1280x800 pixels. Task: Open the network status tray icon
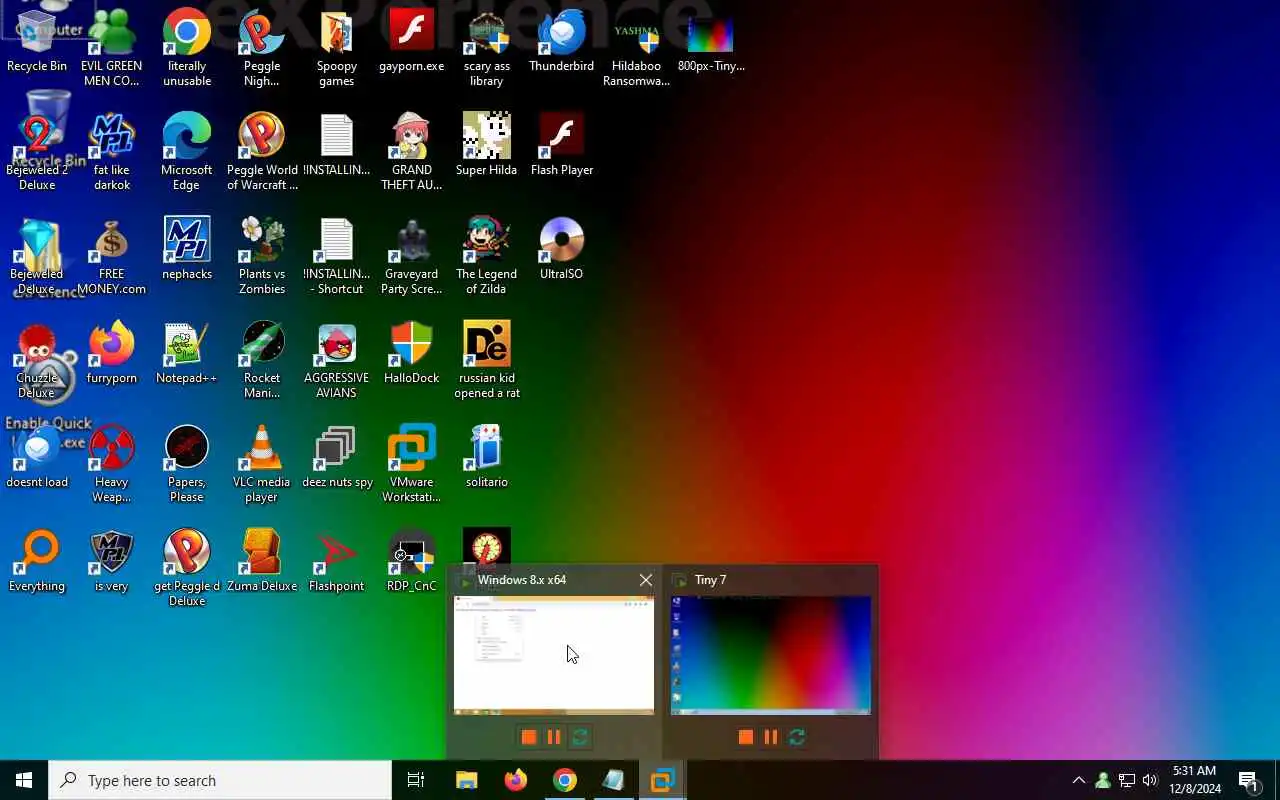click(x=1127, y=780)
